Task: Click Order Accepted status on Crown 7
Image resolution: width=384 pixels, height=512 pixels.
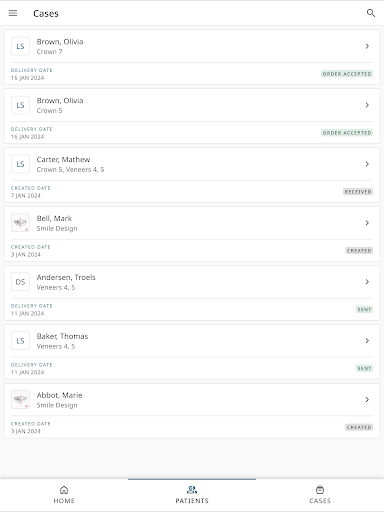Action: click(347, 74)
